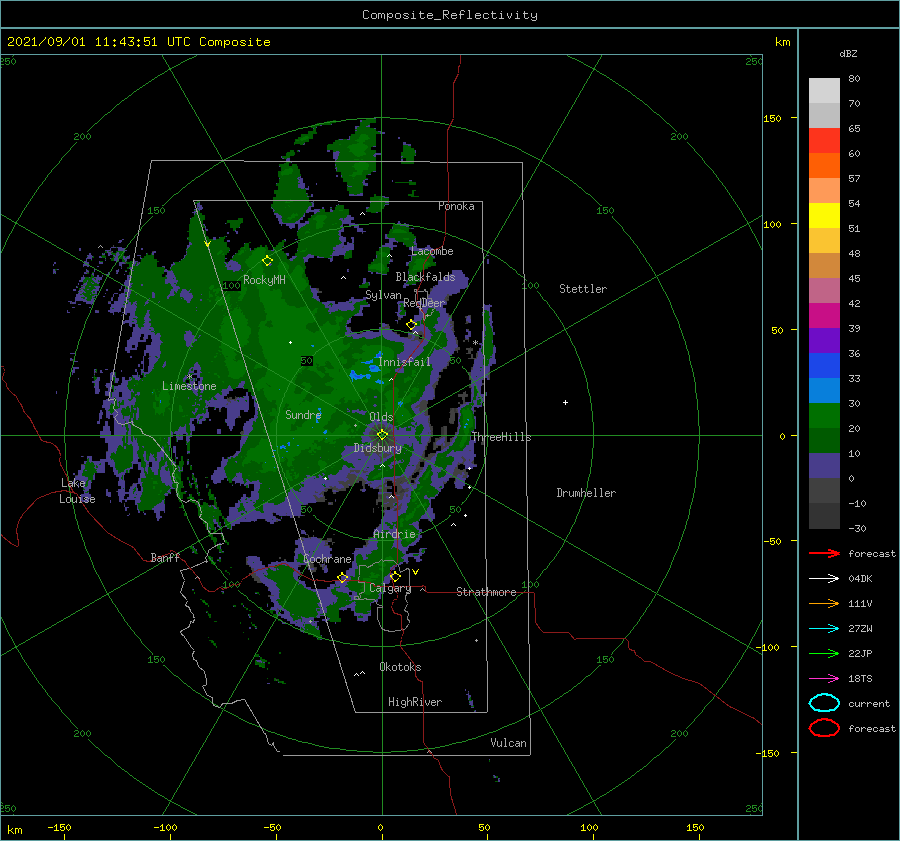Screen dimensions: 900x841
Task: Select the green 20-30 dBZ swatch
Action: pos(824,416)
